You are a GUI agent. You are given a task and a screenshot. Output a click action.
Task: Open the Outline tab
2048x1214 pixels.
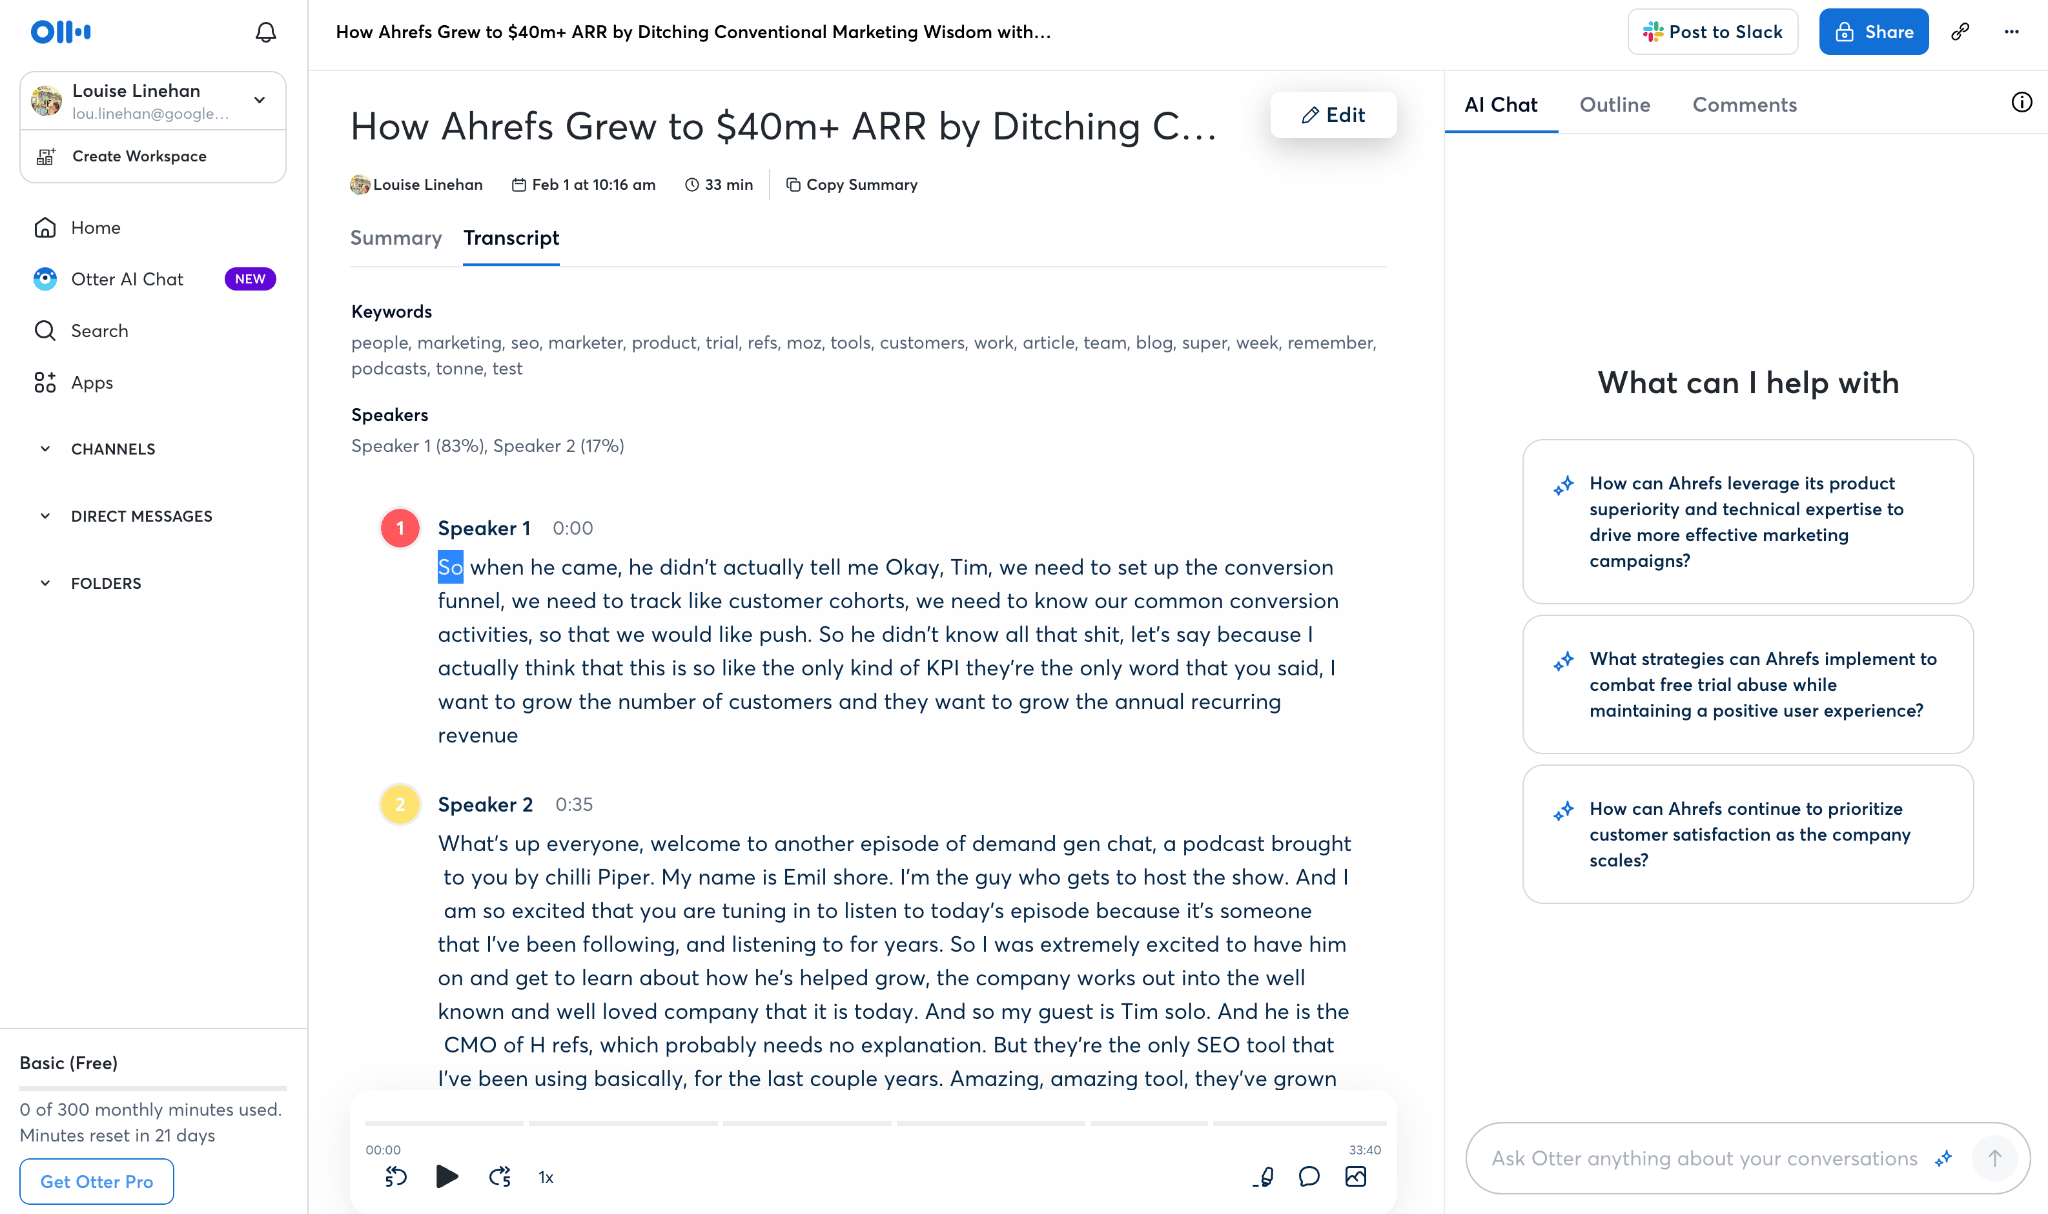point(1614,104)
